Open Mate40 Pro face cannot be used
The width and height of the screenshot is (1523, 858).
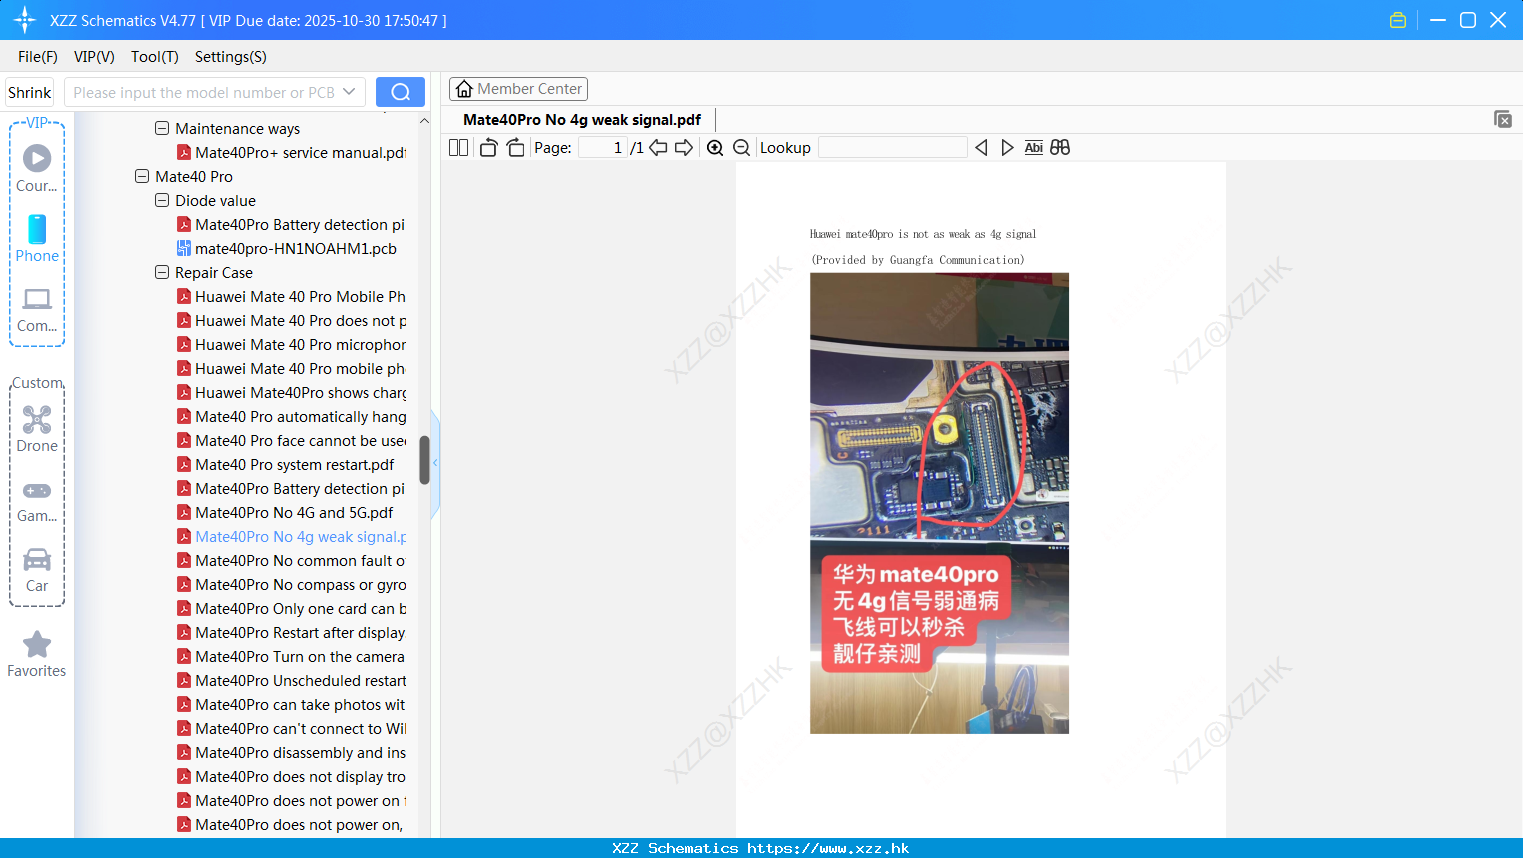pos(291,441)
